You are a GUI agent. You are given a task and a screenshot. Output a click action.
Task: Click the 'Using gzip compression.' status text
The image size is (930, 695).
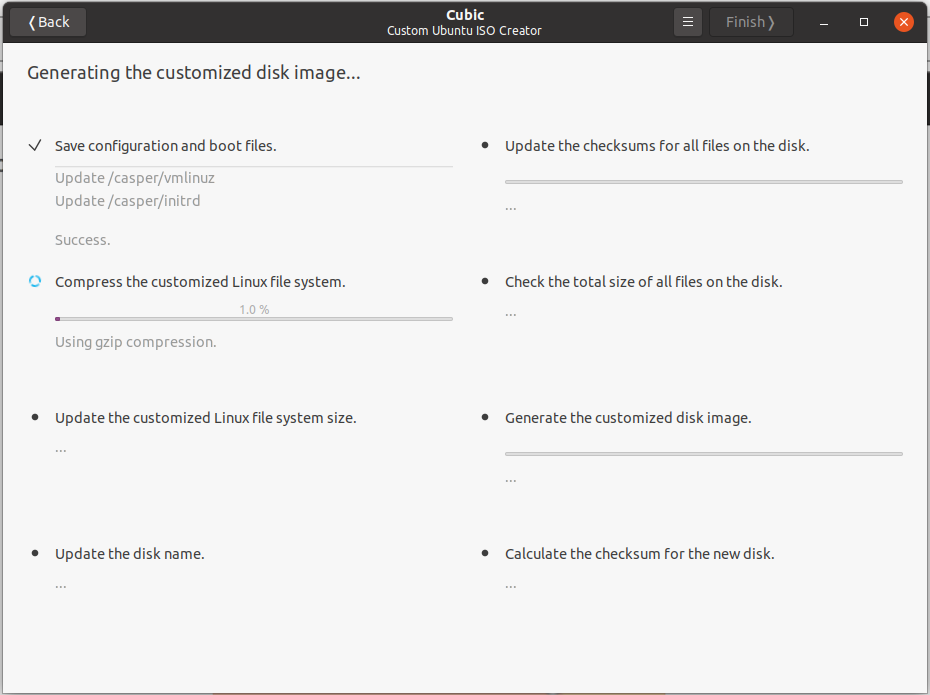(135, 342)
